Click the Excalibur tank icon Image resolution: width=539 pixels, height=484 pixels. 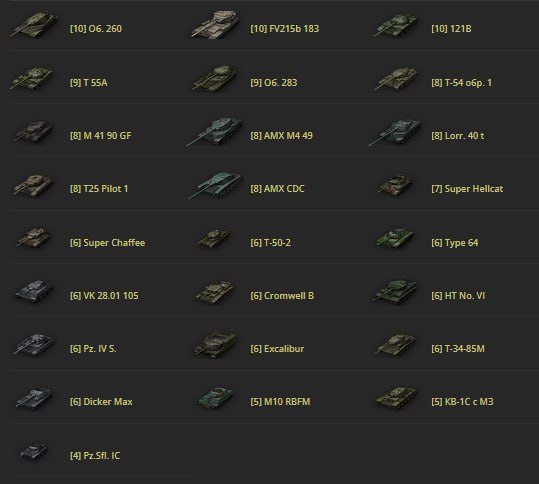point(215,344)
